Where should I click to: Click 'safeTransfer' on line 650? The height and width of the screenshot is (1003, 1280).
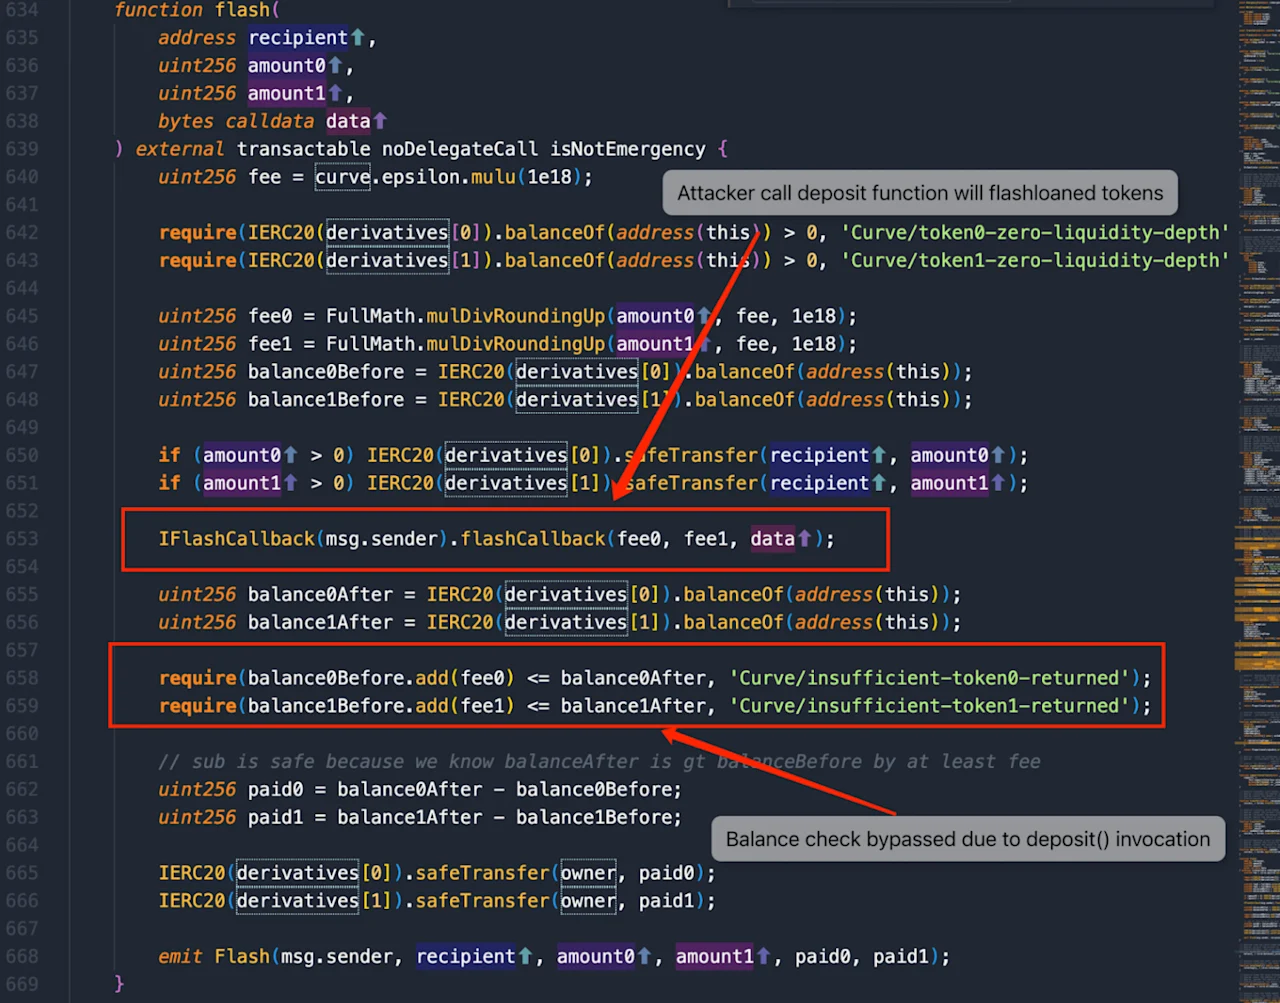coord(692,455)
